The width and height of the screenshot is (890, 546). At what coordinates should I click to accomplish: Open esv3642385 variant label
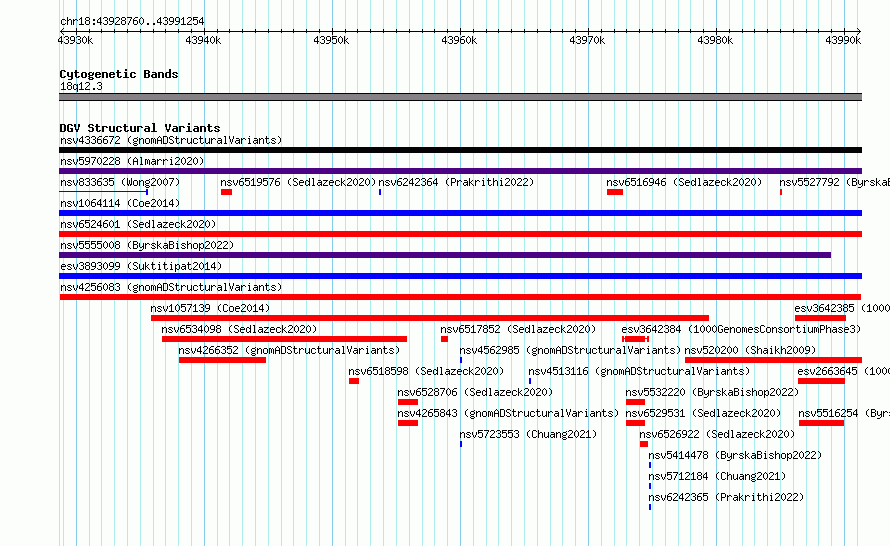coord(842,308)
